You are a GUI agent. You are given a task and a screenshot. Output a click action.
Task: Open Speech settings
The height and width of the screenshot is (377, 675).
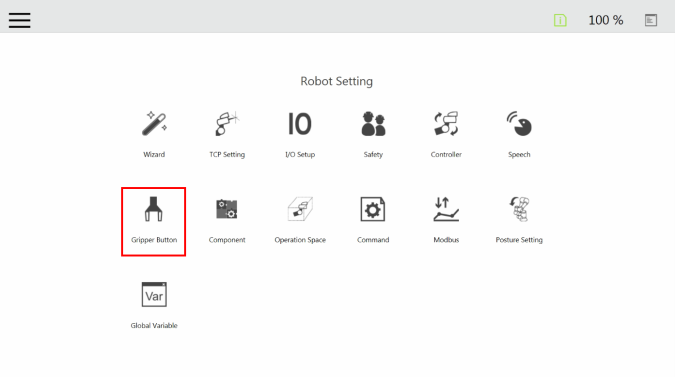pyautogui.click(x=519, y=124)
